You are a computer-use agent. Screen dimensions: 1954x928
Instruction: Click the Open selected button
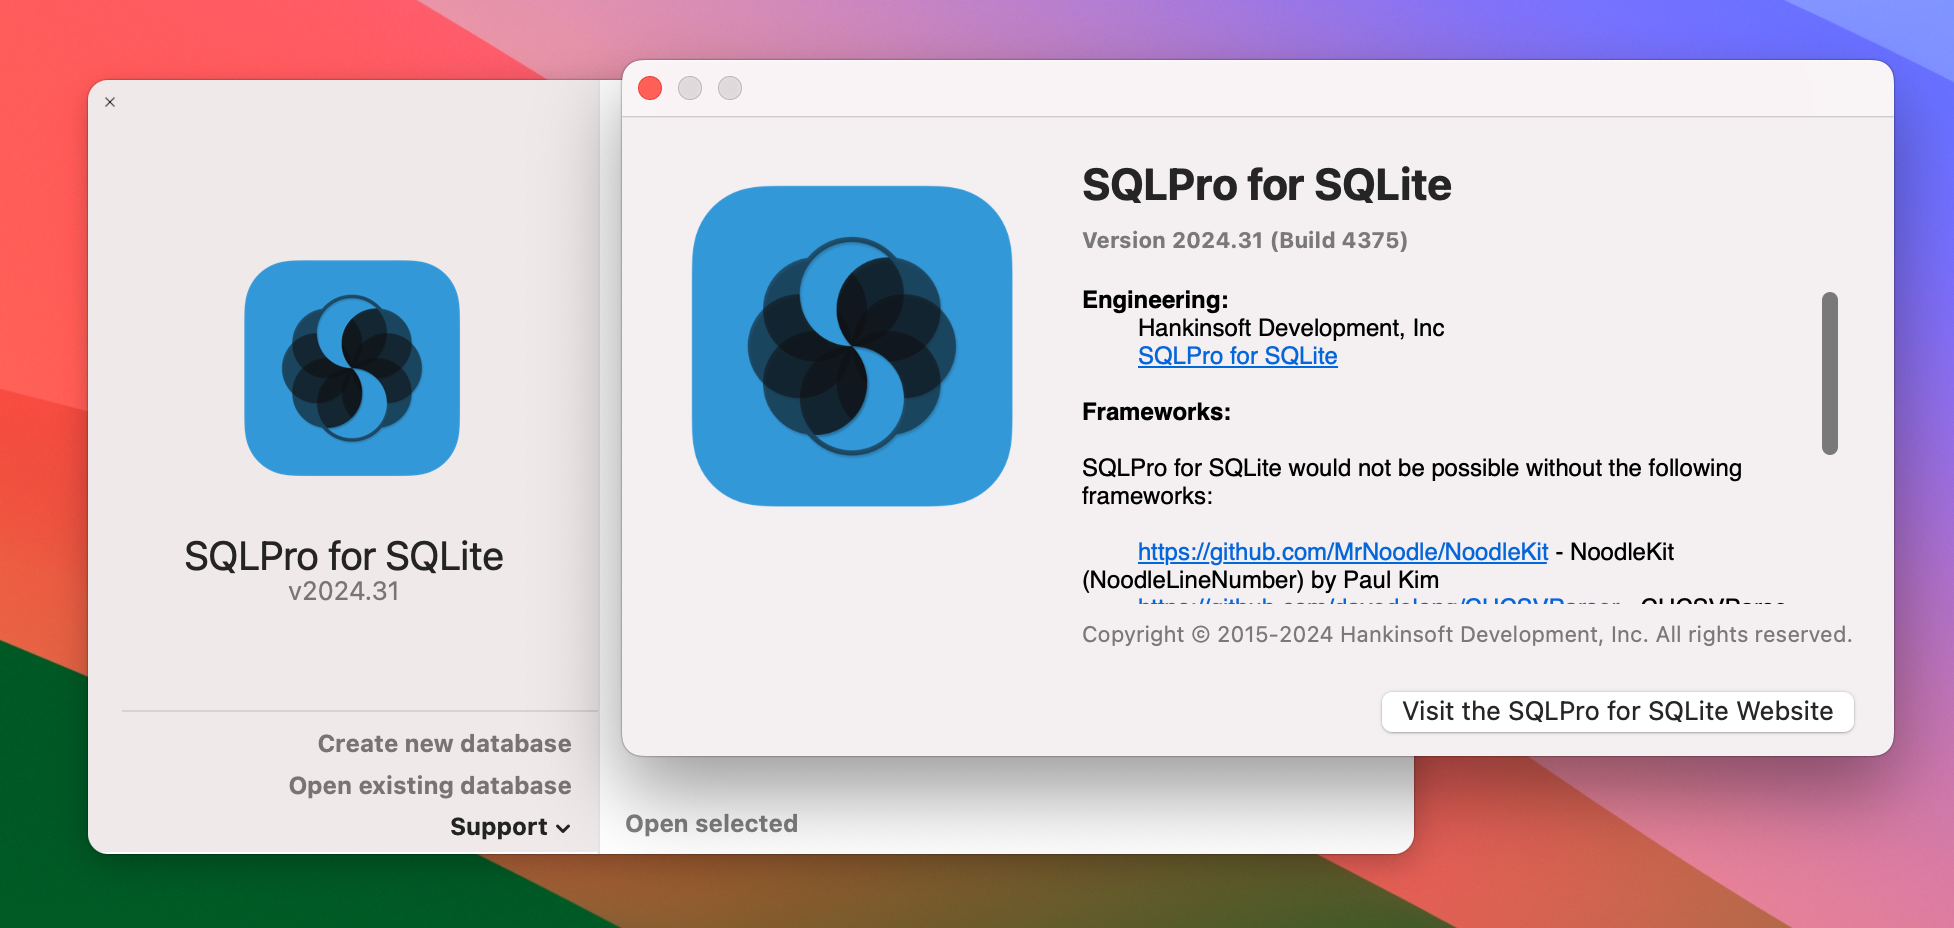pyautogui.click(x=711, y=823)
